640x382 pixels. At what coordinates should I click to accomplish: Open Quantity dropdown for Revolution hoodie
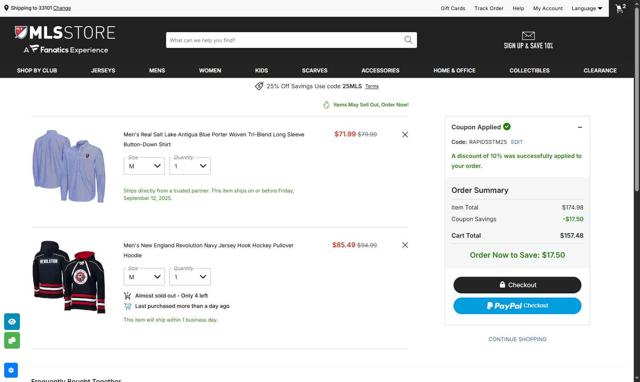pos(190,277)
